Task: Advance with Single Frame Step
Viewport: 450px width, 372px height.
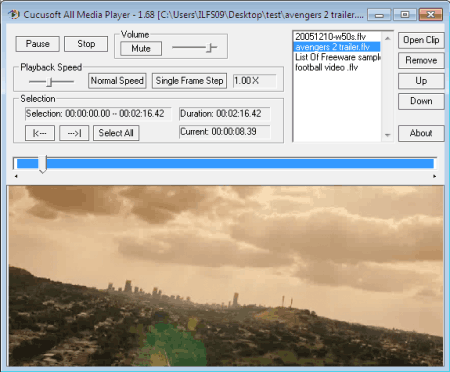Action: (189, 81)
